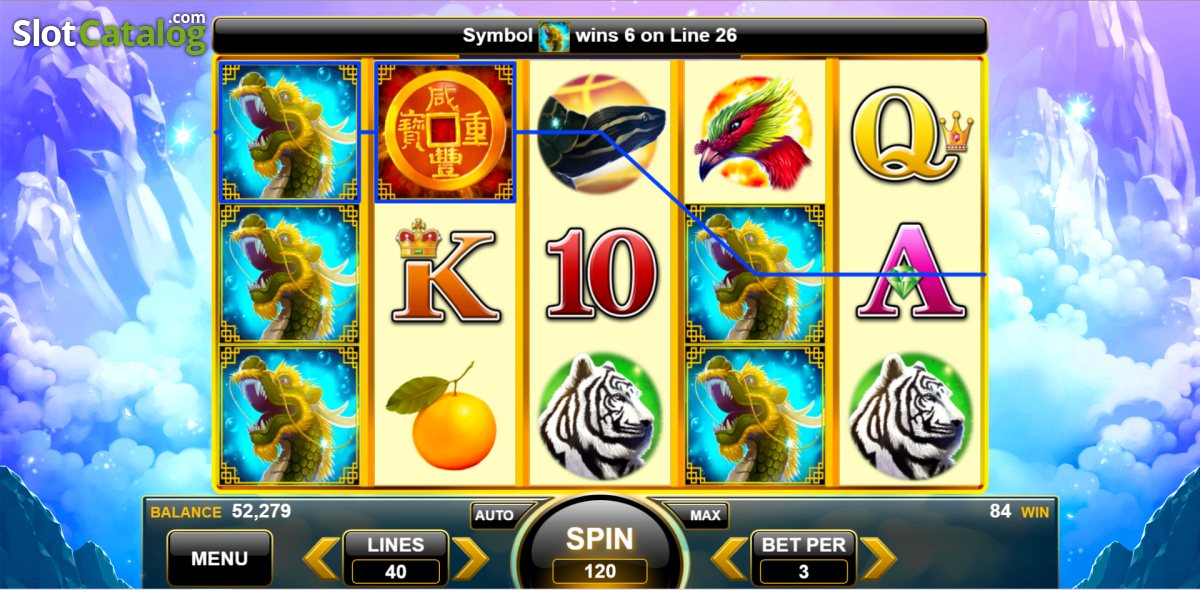Decrease the number of lines
The image size is (1200, 590).
(x=322, y=559)
